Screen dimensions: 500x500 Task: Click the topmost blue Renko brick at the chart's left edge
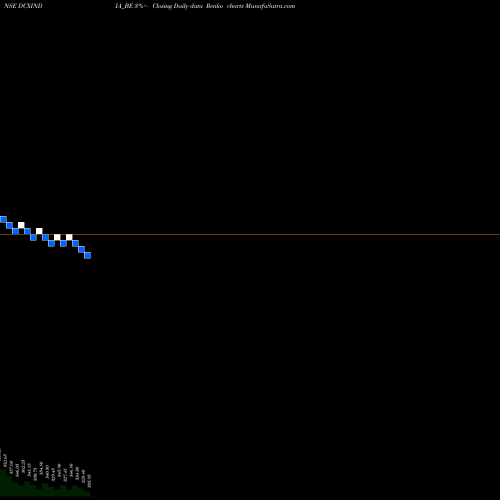click(x=3, y=219)
